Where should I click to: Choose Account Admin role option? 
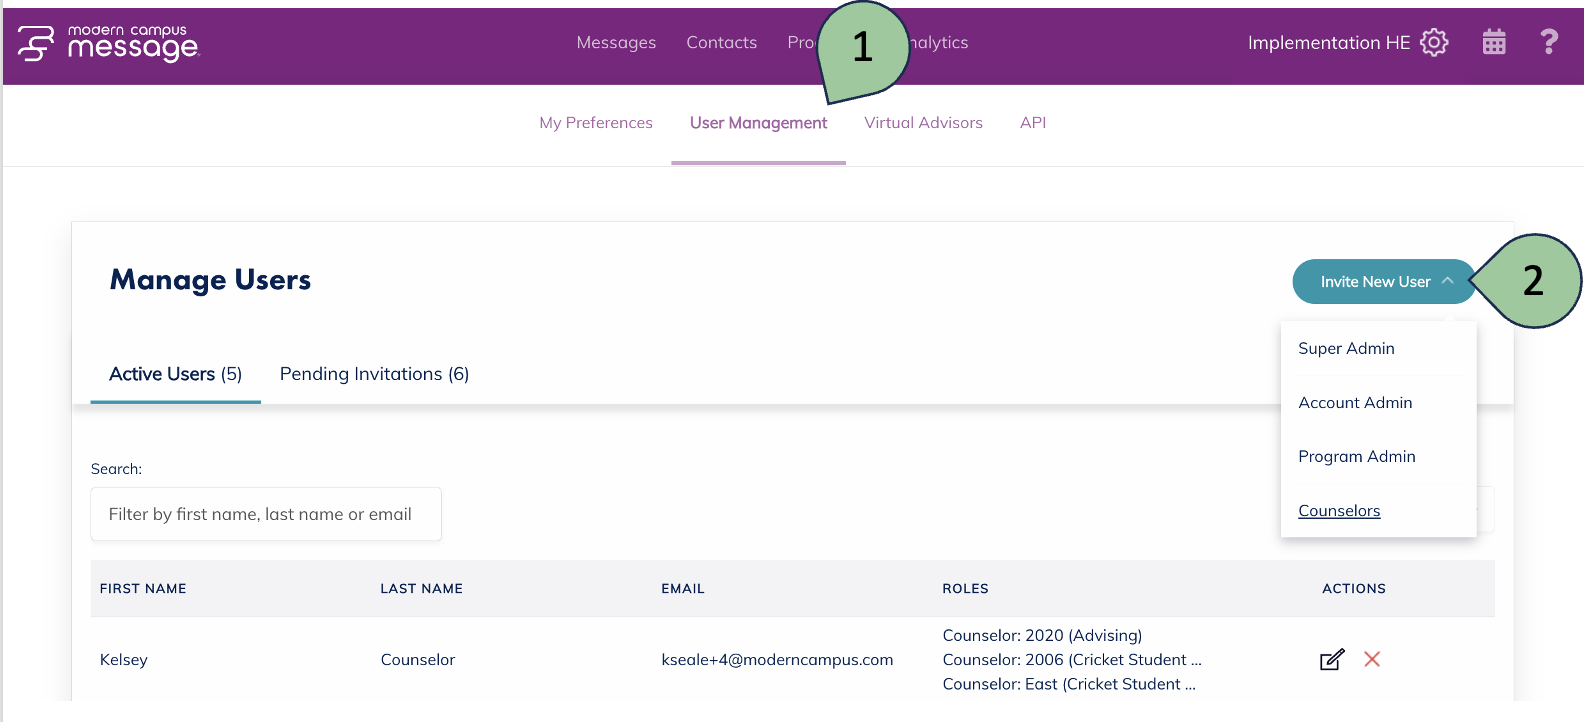[1355, 403]
